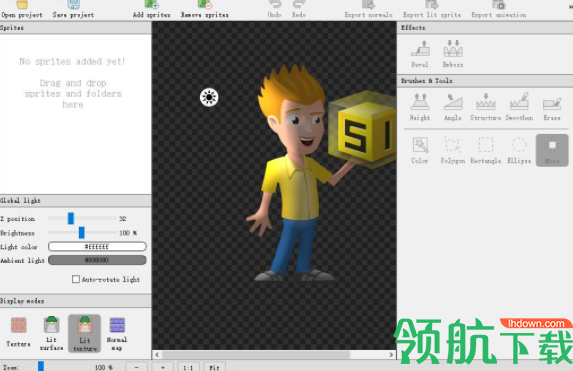This screenshot has width=573, height=371.
Task: Open the Ambient light color field
Action: pyautogui.click(x=97, y=260)
